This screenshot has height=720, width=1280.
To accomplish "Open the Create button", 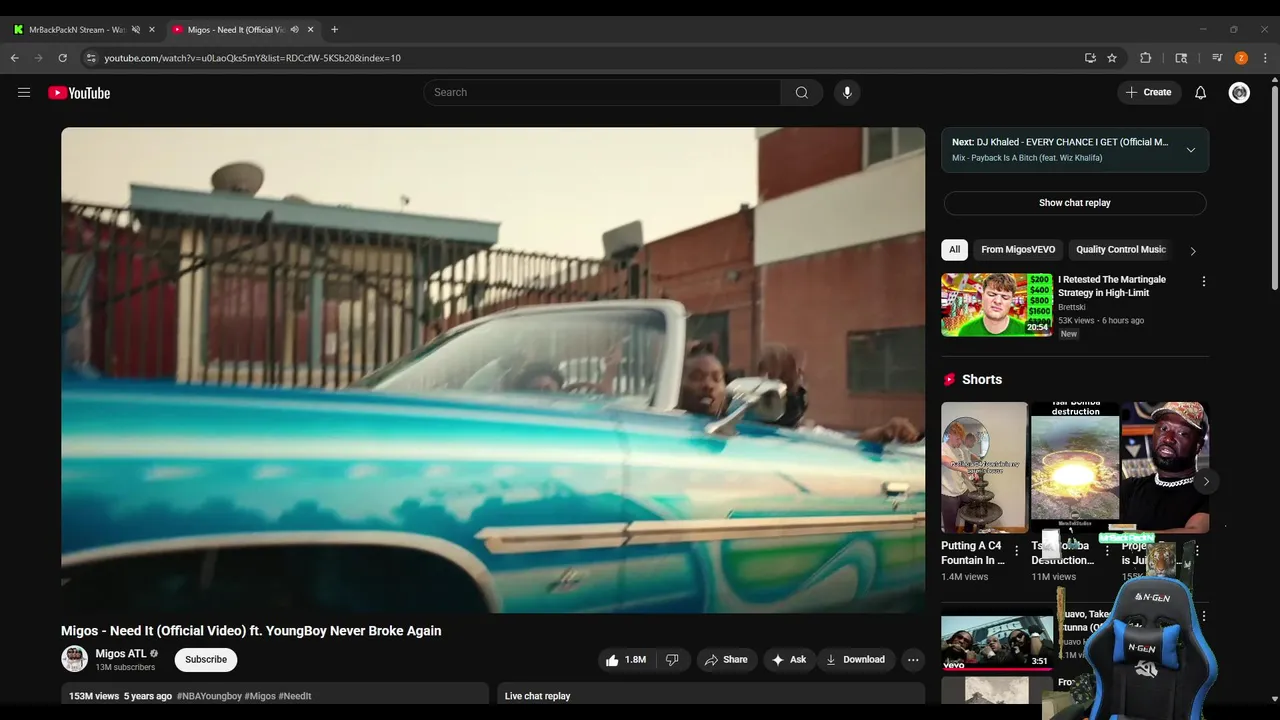I will pos(1148,93).
